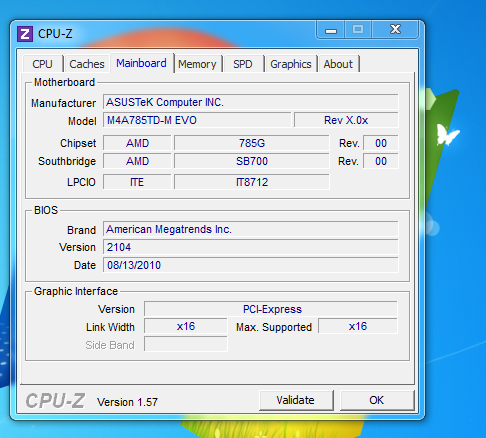Select the ASUSTeK Computer INC. manufacturer field
This screenshot has width=486, height=438.
point(250,102)
